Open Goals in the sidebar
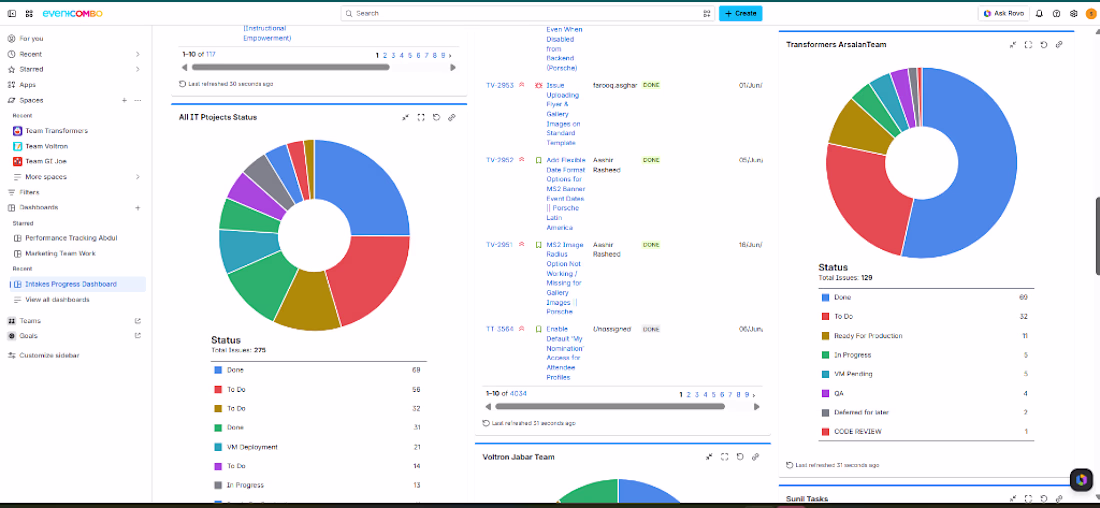The image size is (1100, 508). click(x=29, y=336)
